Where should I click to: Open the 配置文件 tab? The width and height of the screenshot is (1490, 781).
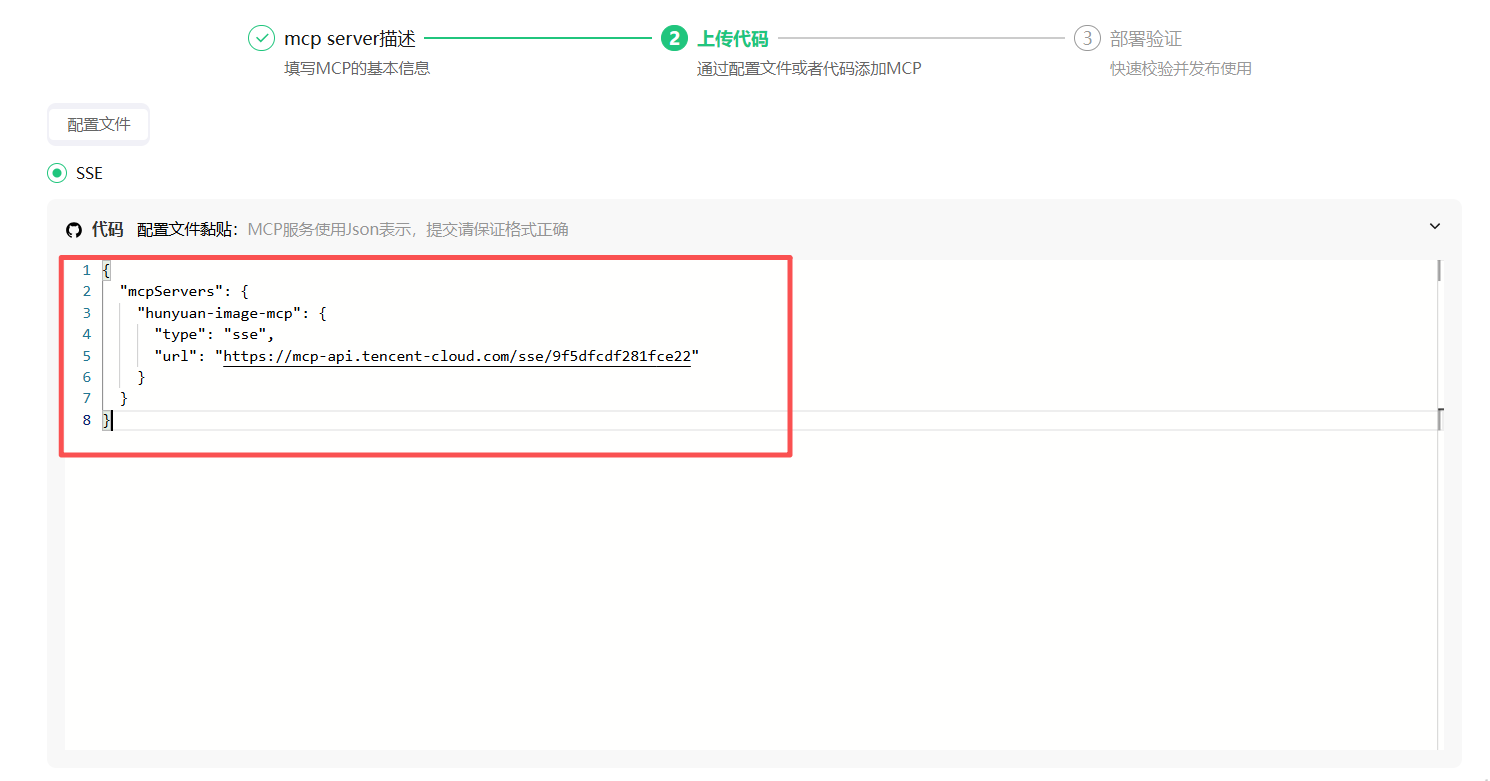[98, 124]
